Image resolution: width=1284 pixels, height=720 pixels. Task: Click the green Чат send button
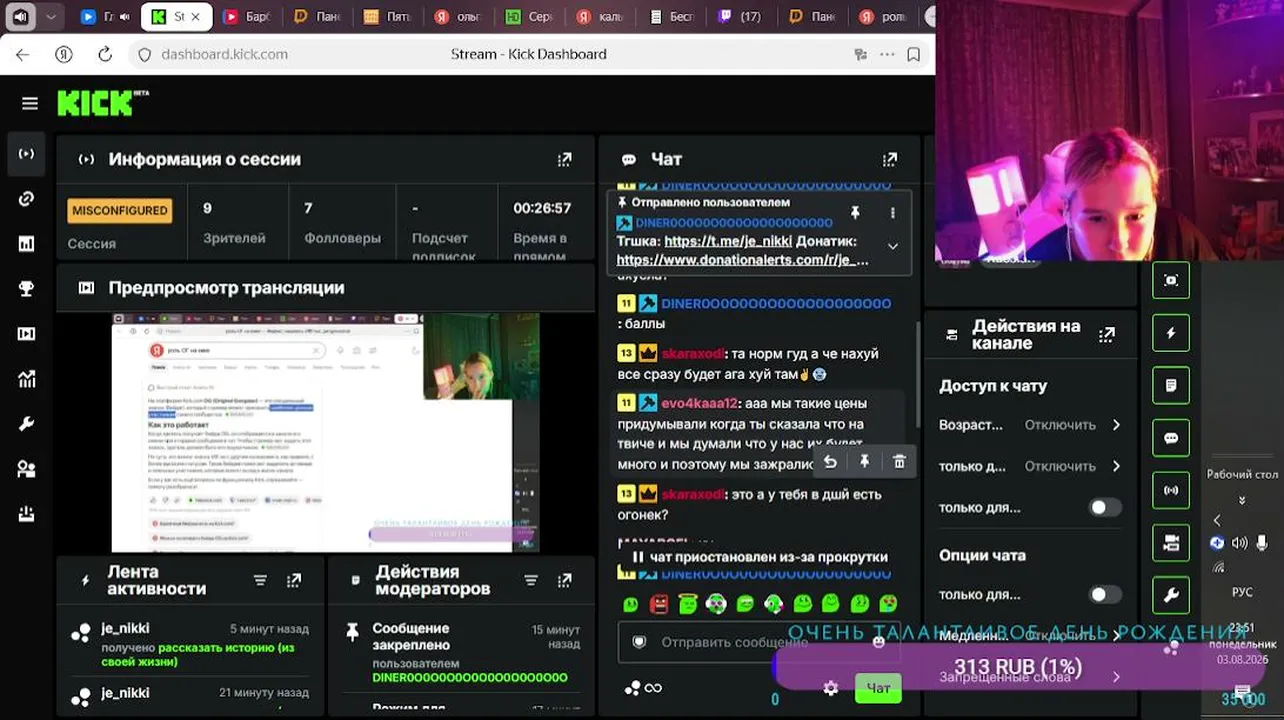tap(878, 688)
